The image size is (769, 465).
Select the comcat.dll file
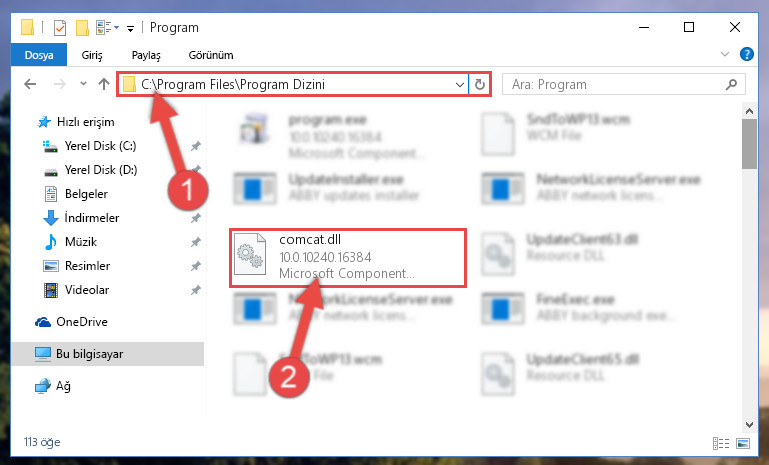pos(348,257)
